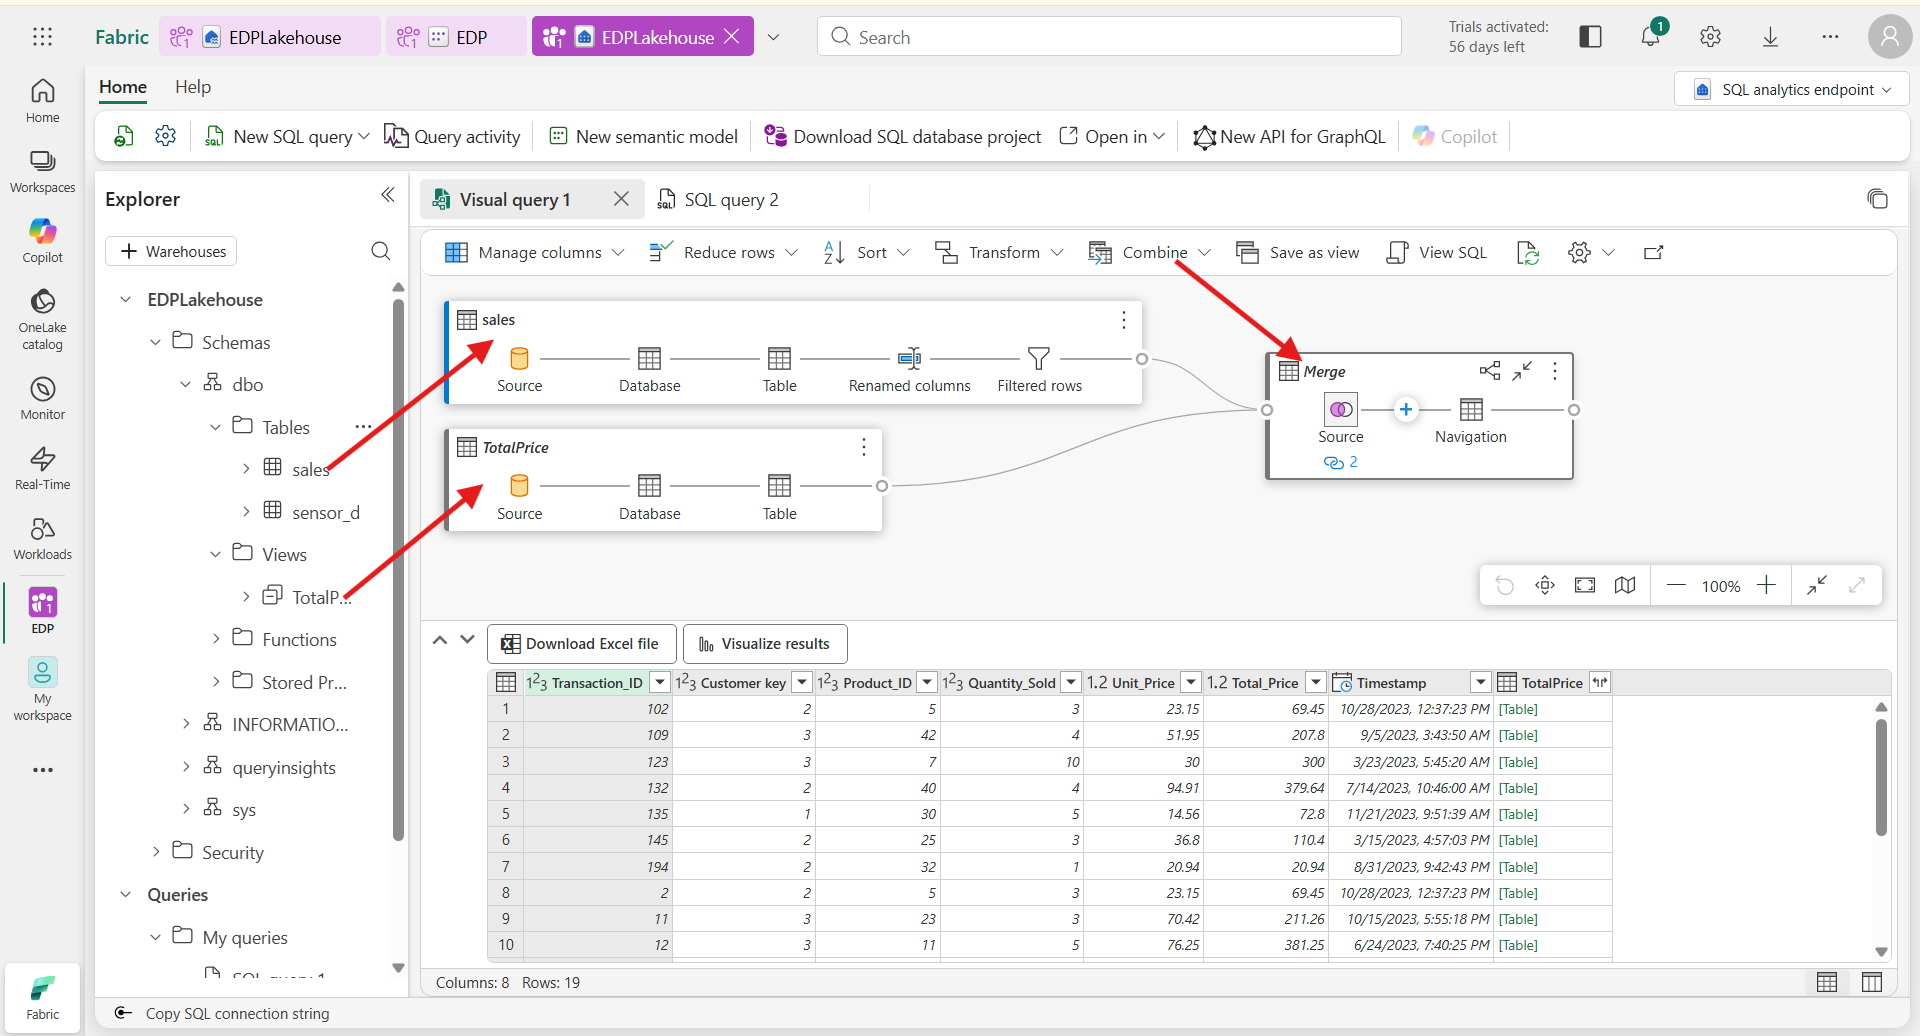Open the OneLake catalog from sidebar

pyautogui.click(x=42, y=319)
